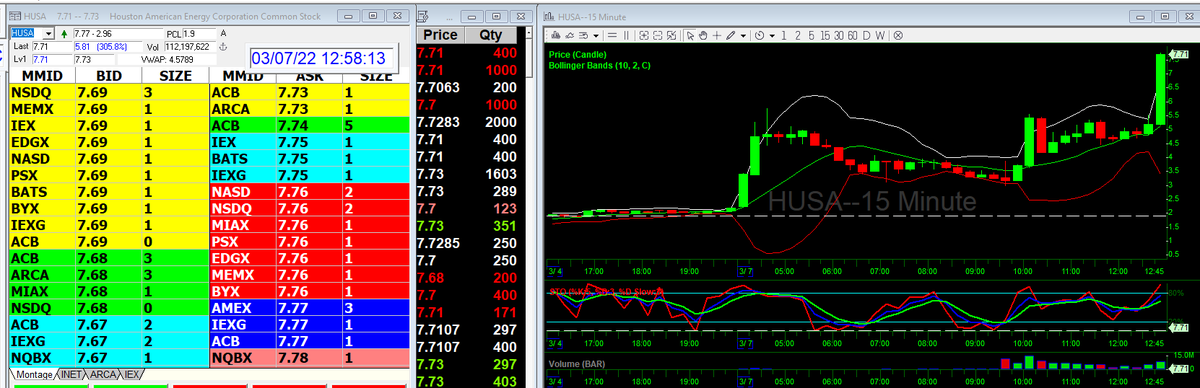This screenshot has width=1200, height=388.
Task: Click ACB ask row at 7.74 size 5
Action: coord(310,125)
